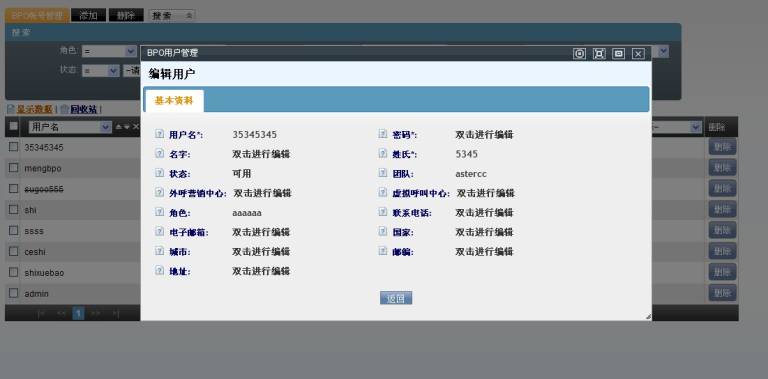Click the help icon beside 名字 field

(x=159, y=154)
